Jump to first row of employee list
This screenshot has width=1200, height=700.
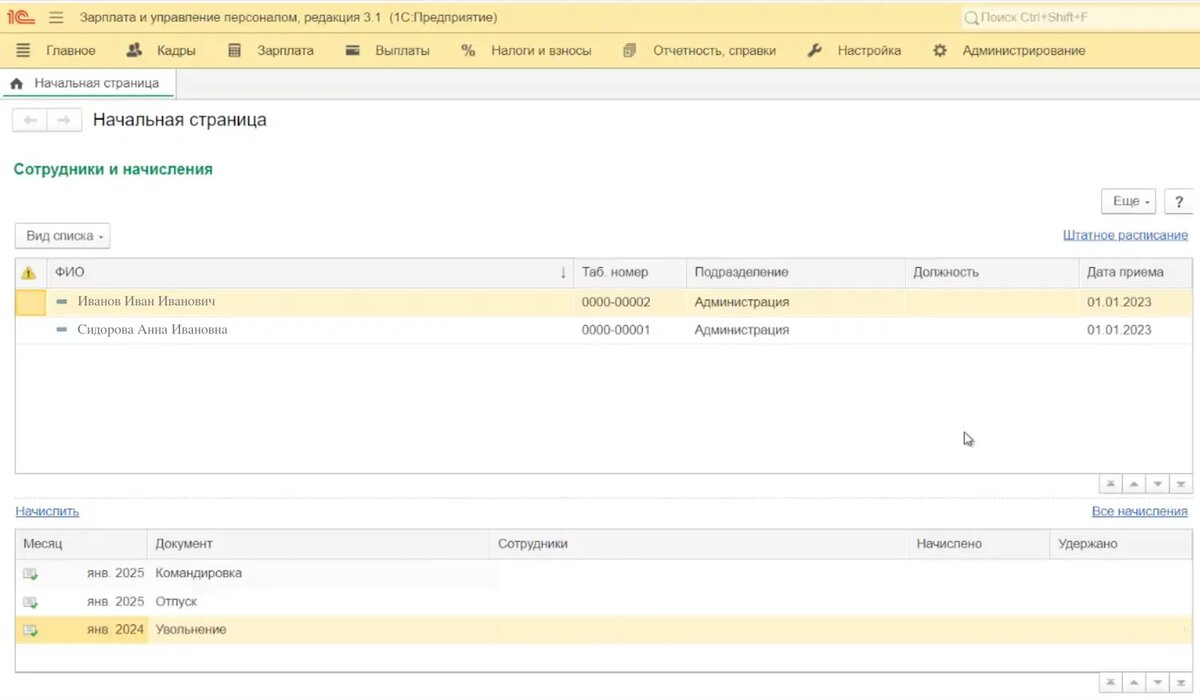click(x=1110, y=484)
